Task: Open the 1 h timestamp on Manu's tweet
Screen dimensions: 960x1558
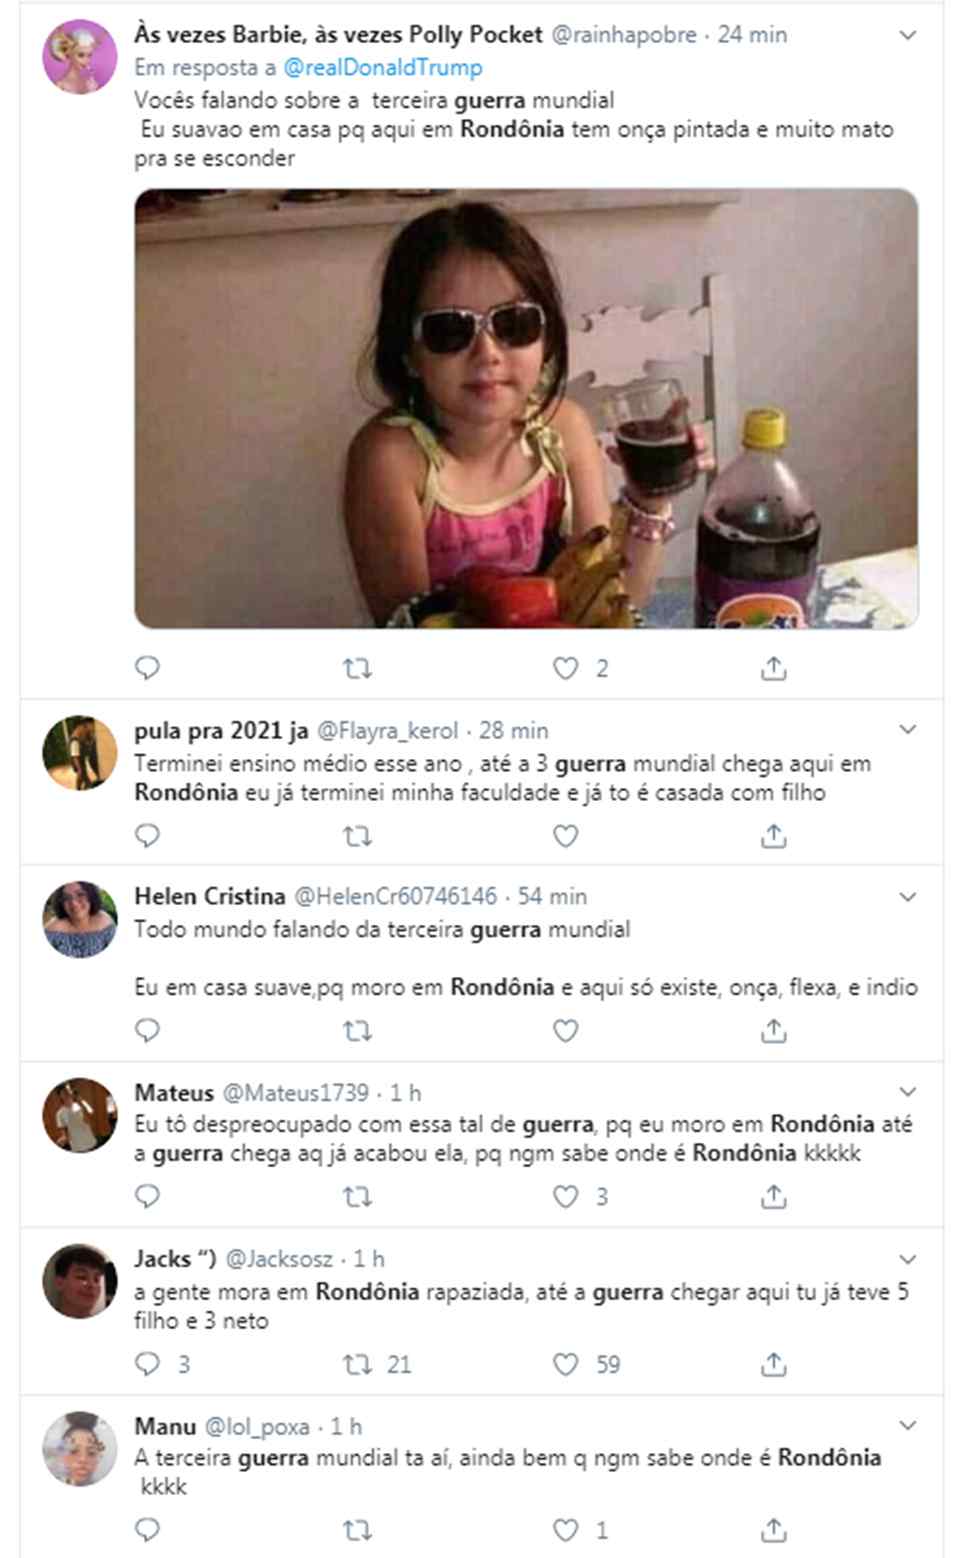Action: tap(346, 1426)
